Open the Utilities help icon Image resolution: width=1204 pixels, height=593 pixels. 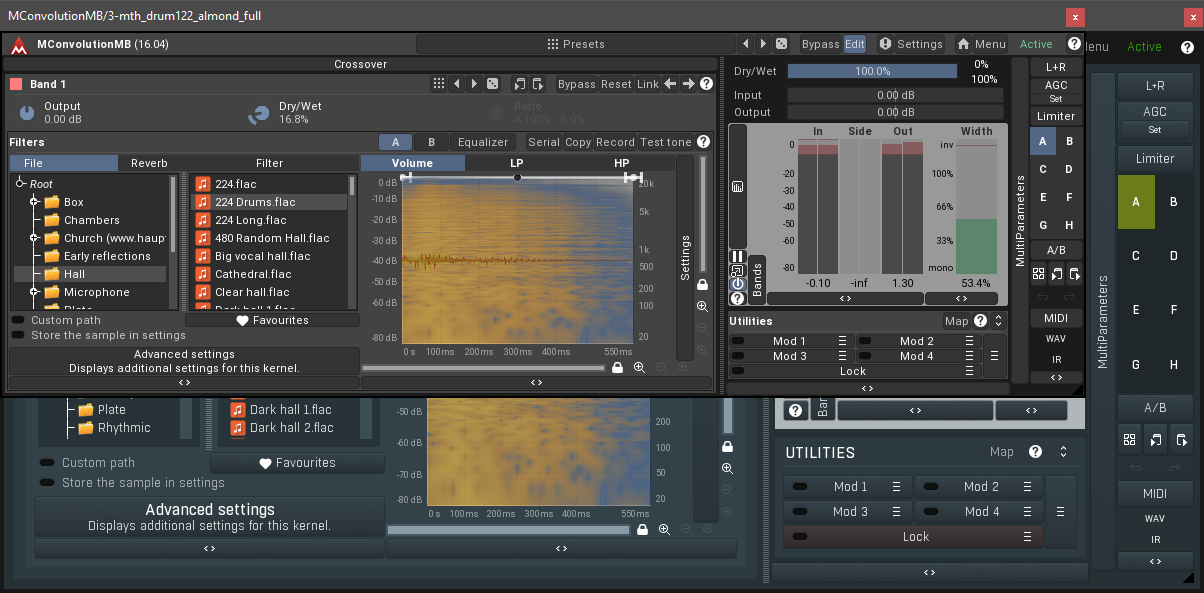pos(980,321)
